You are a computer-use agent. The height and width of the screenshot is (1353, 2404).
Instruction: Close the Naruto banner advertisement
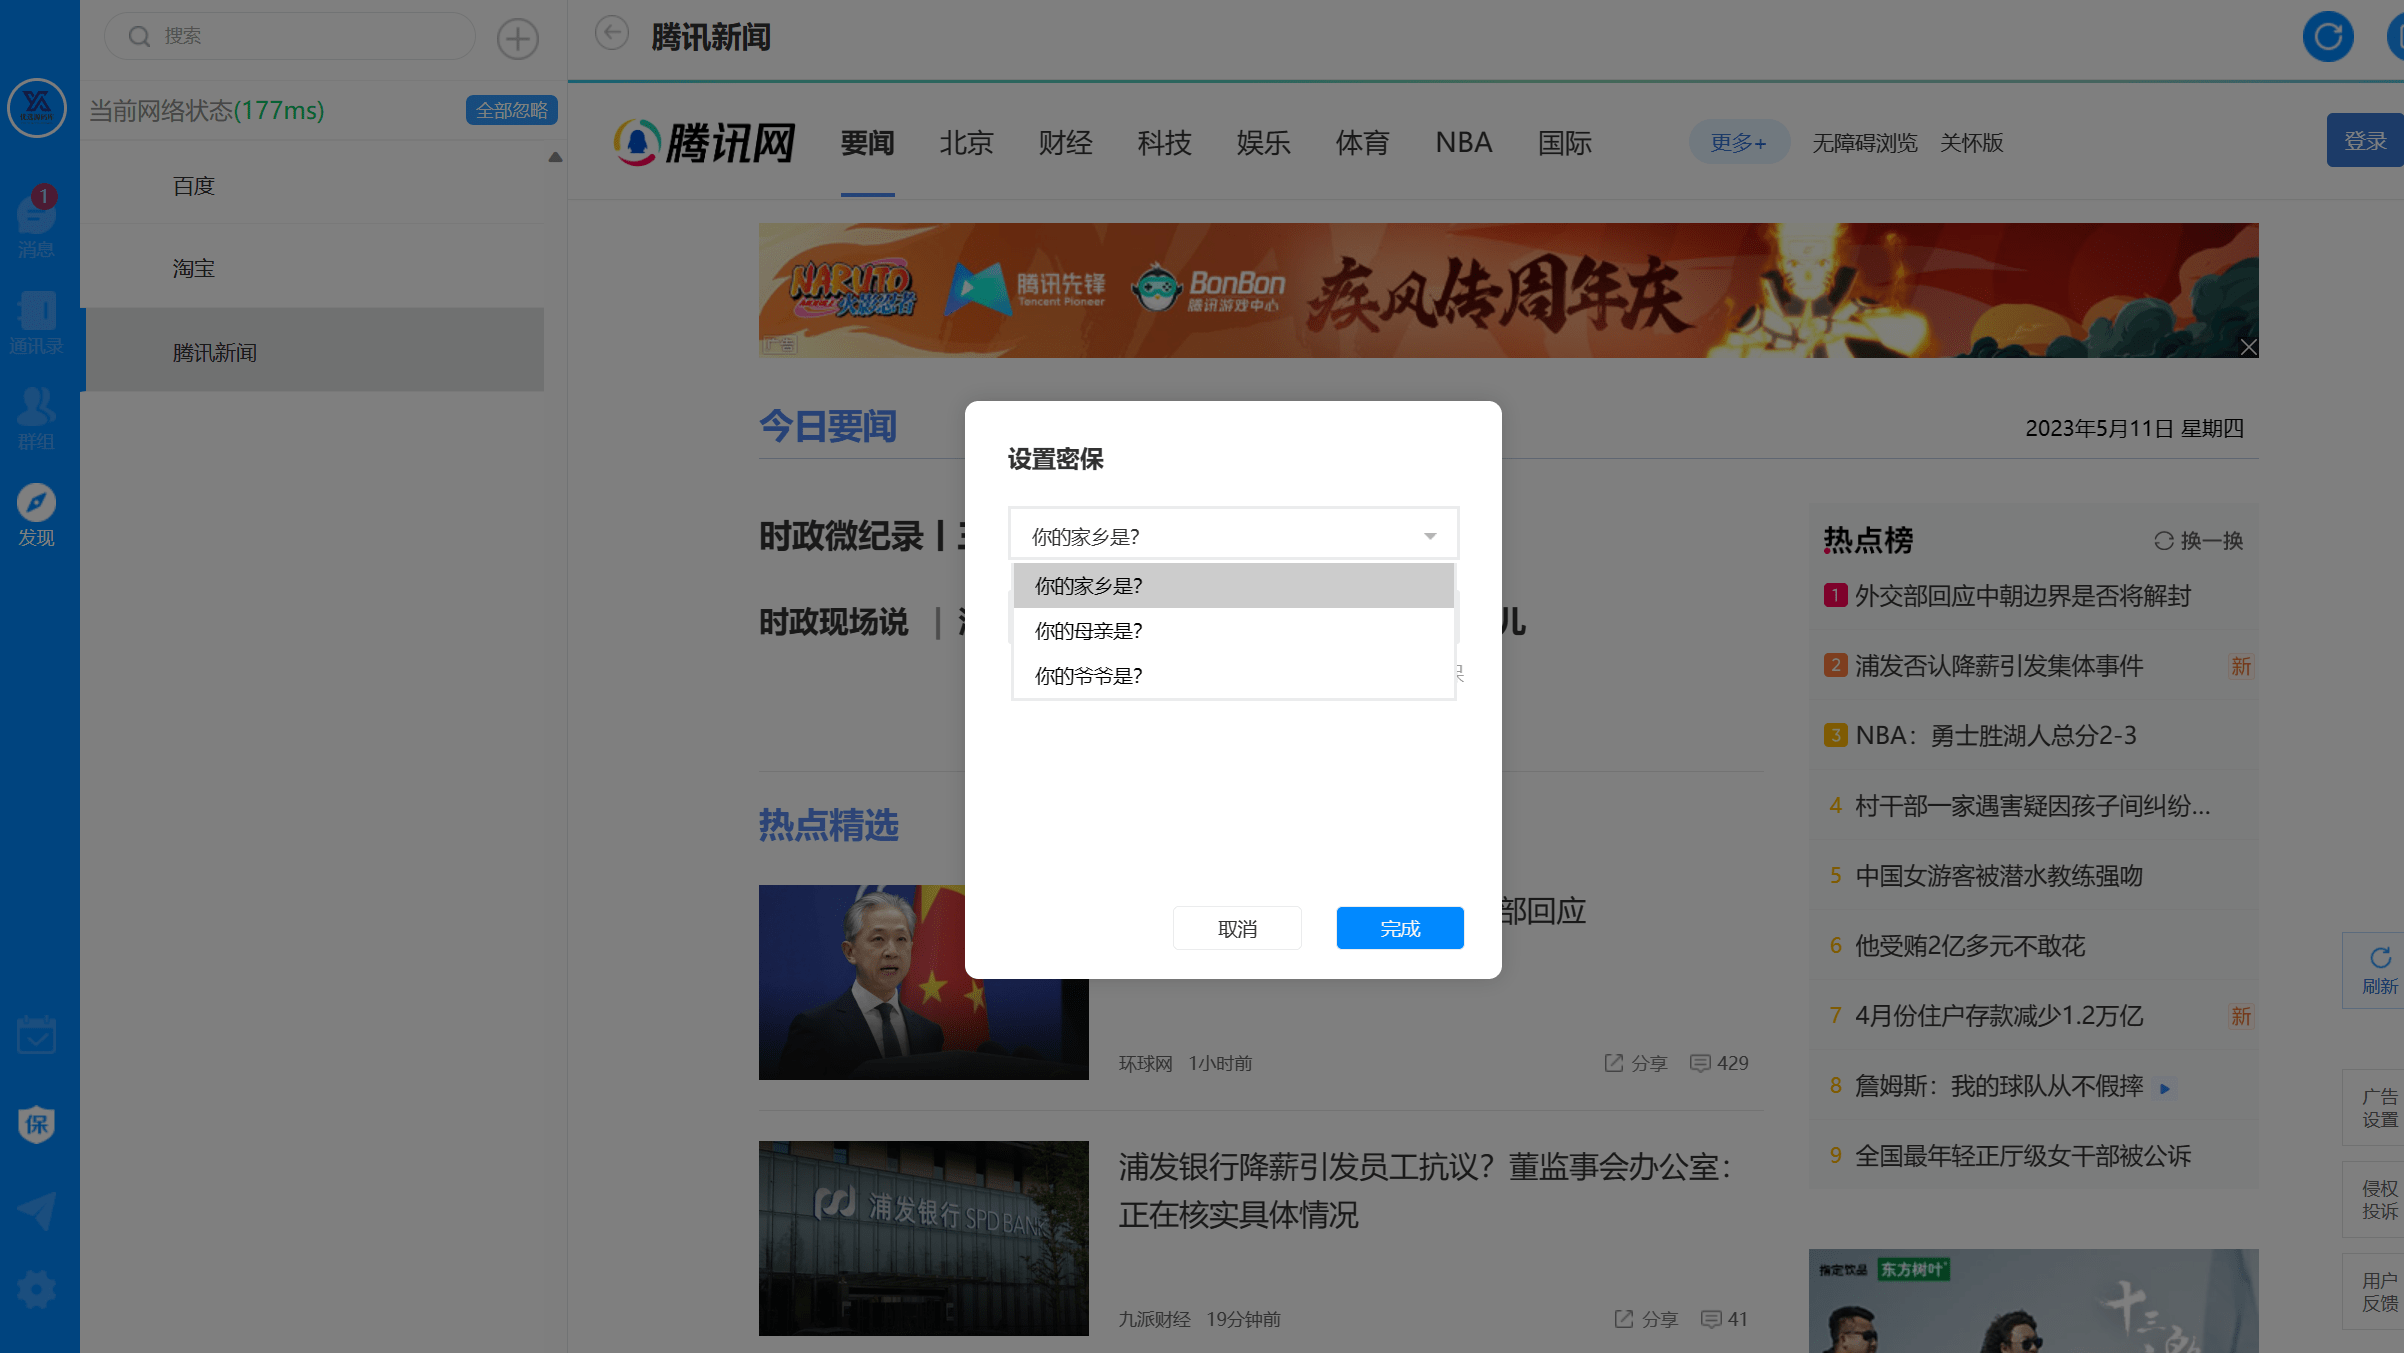[x=2248, y=347]
